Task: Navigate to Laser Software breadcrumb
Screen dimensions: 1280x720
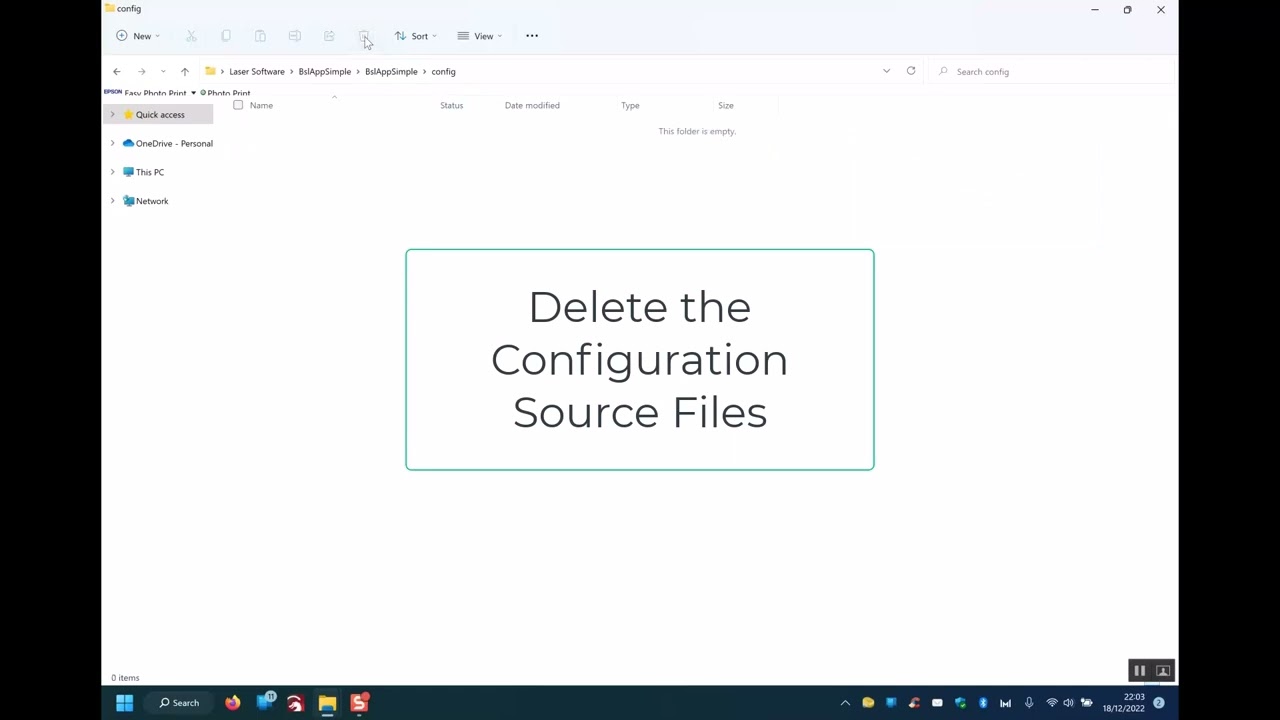Action: (257, 72)
